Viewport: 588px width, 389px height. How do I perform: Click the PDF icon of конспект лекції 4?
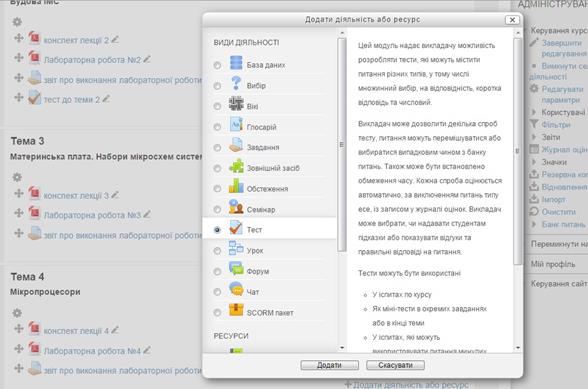[x=34, y=328]
